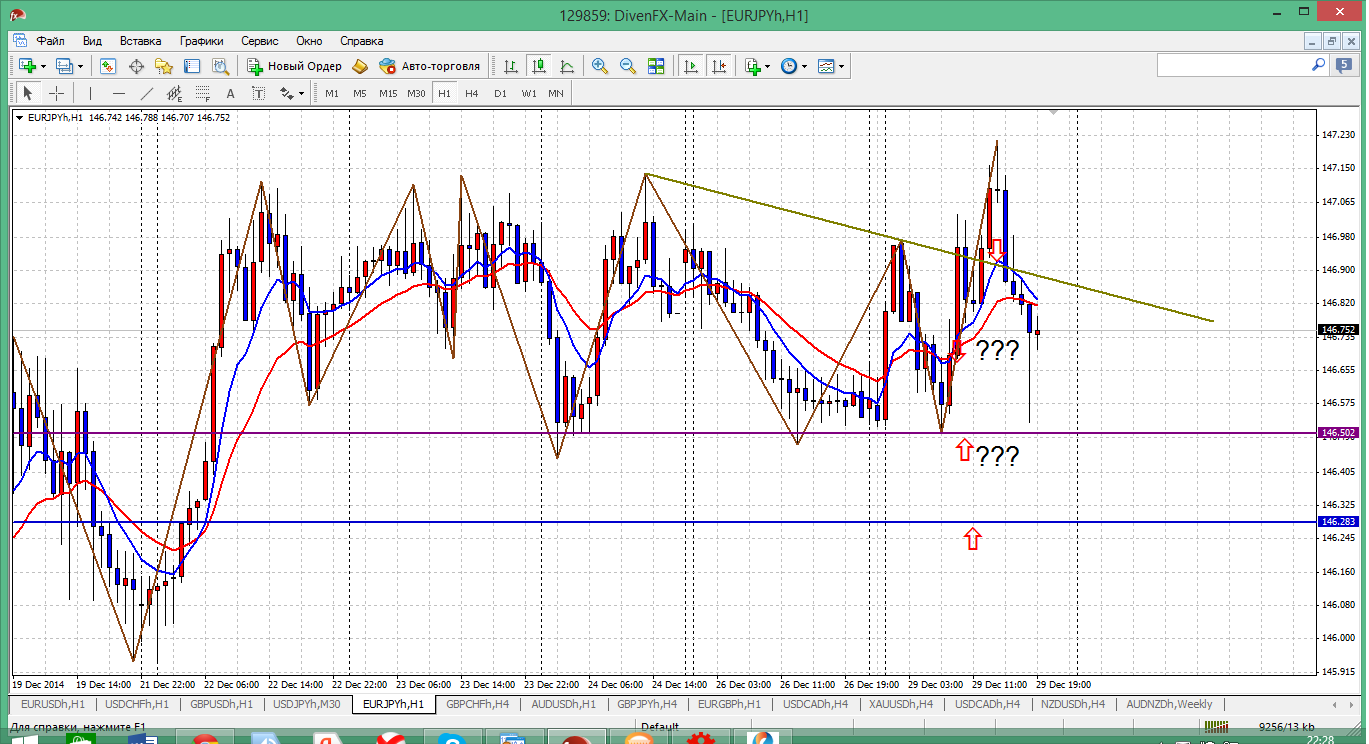Screen dimensions: 1369x744
Task: Toggle Chart Shift option
Action: click(x=718, y=66)
